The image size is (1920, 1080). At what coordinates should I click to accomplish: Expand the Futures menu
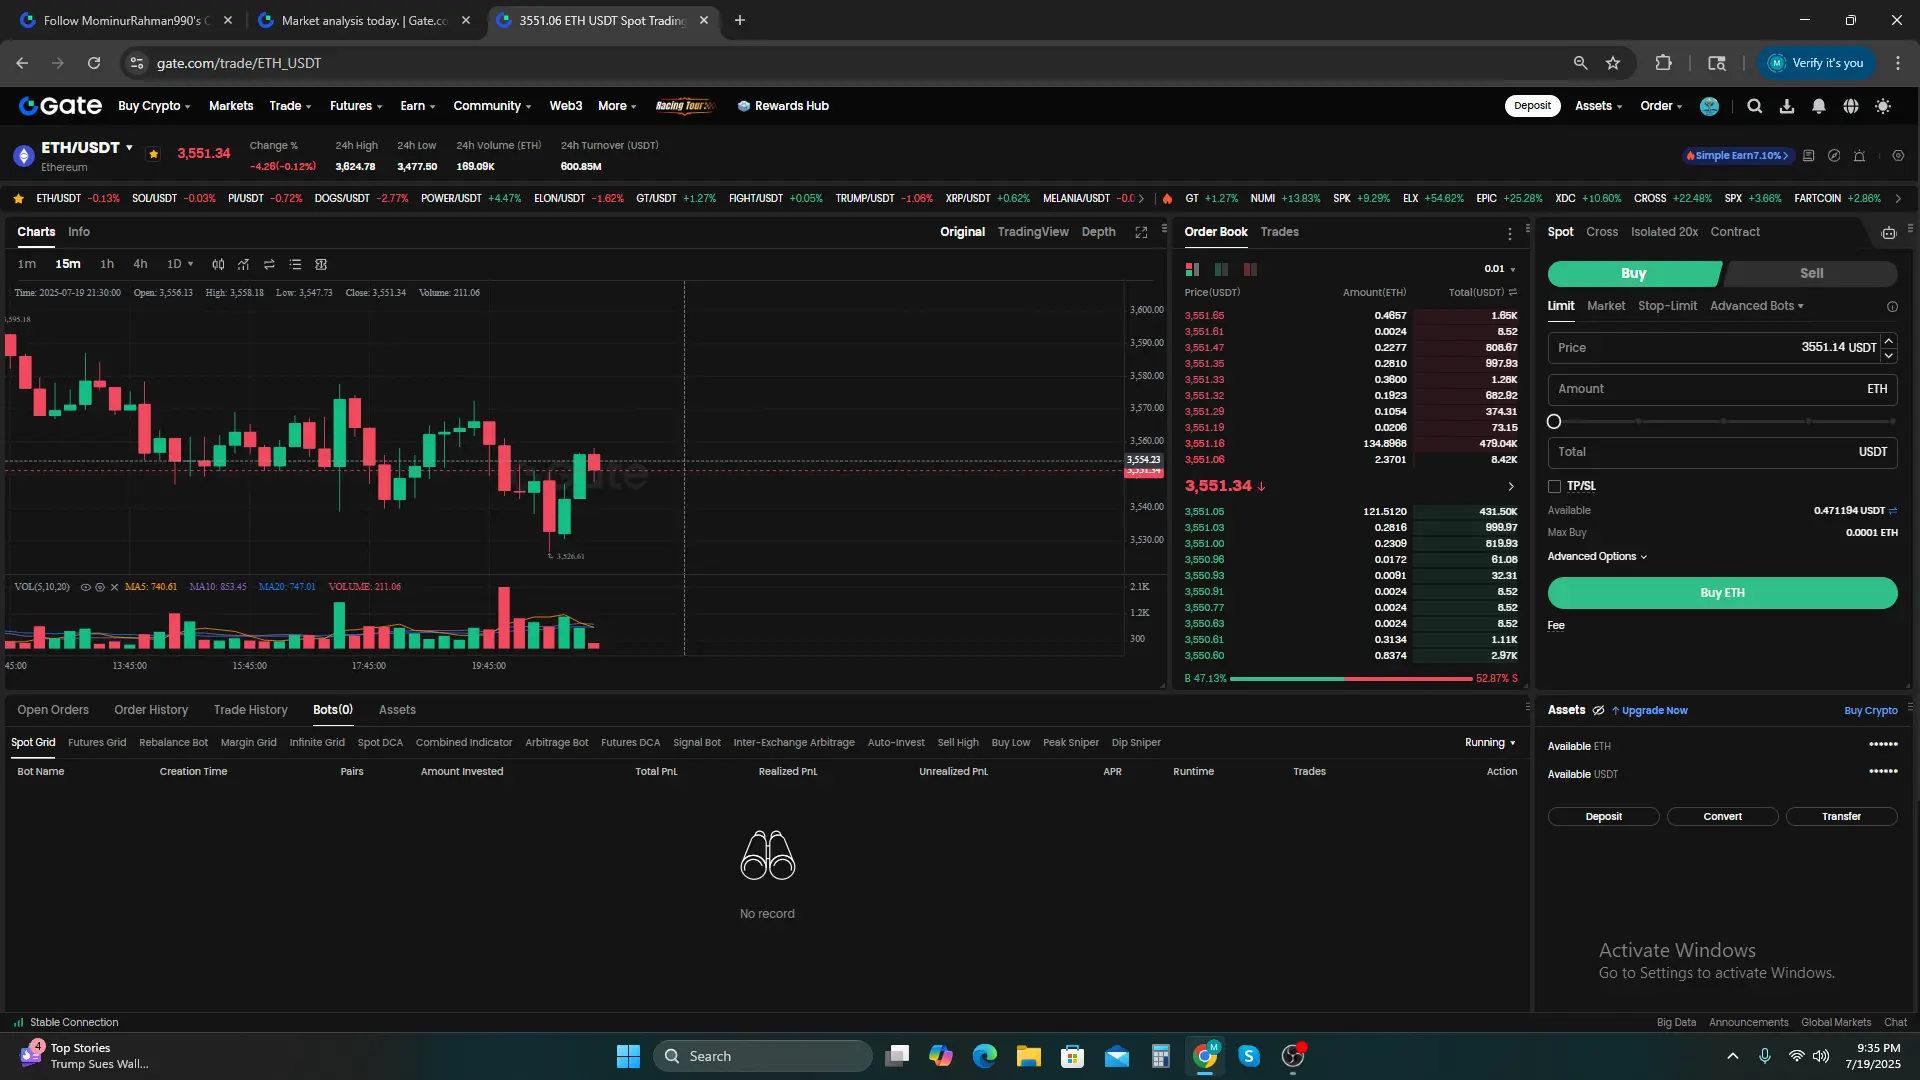pyautogui.click(x=356, y=106)
